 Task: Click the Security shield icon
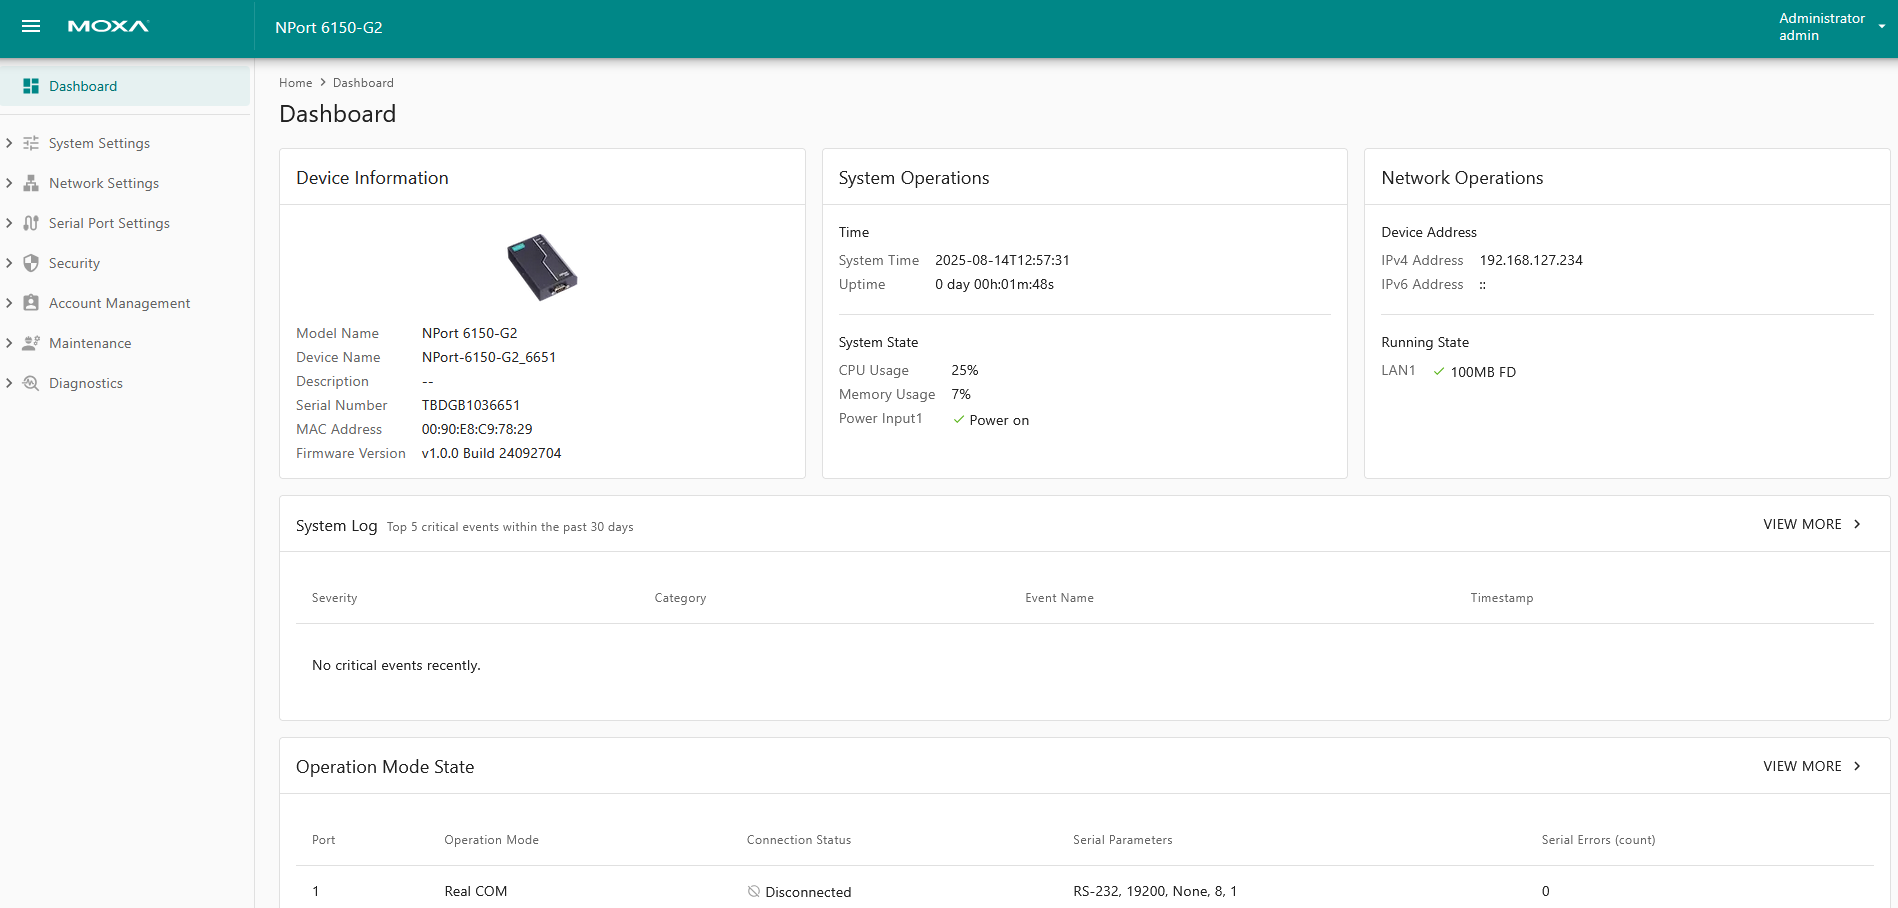pyautogui.click(x=31, y=263)
